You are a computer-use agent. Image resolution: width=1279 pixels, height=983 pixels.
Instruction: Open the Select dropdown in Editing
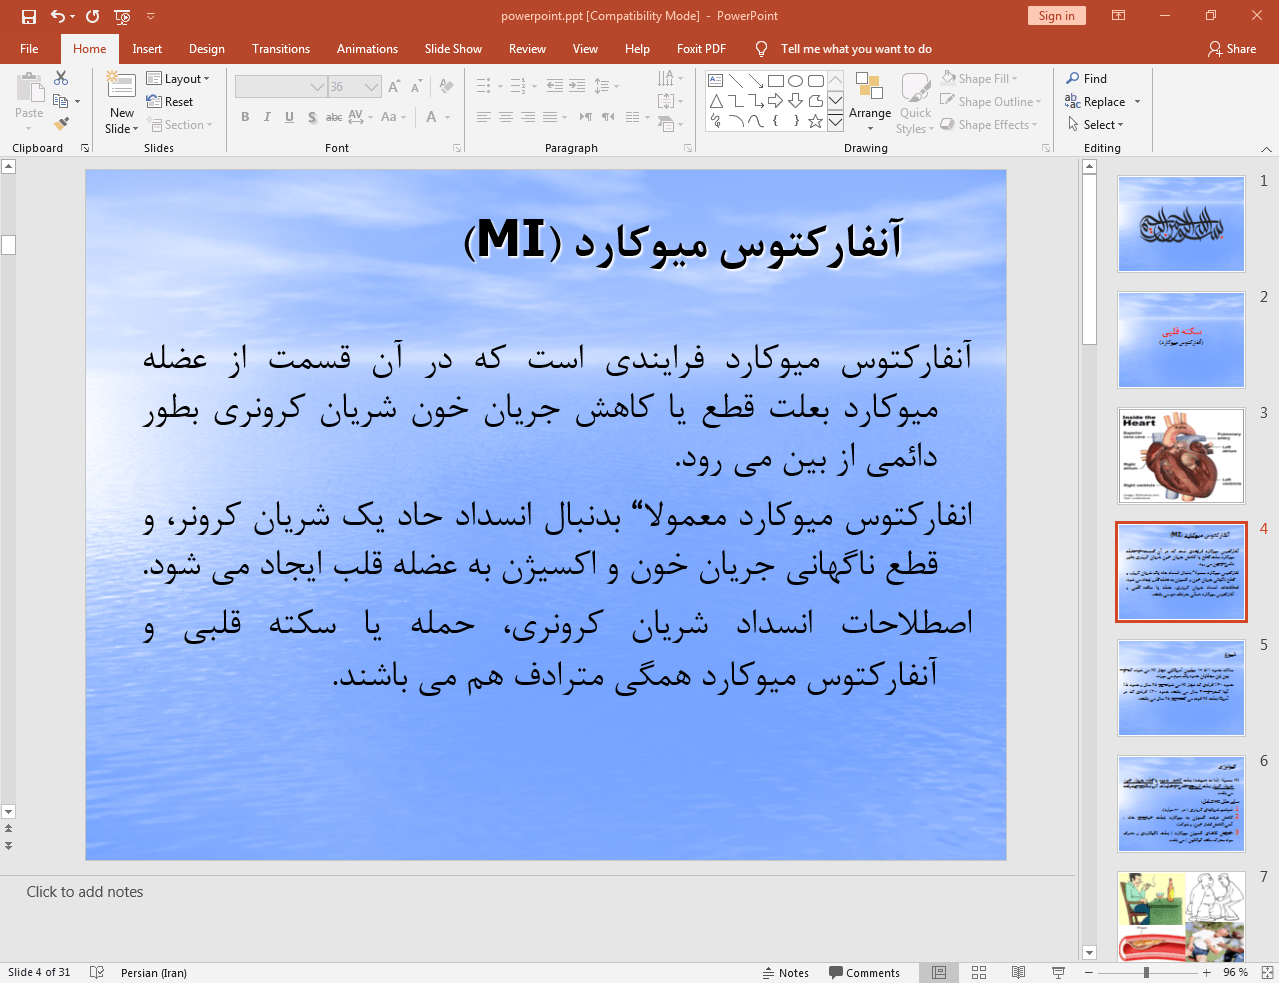click(1096, 125)
